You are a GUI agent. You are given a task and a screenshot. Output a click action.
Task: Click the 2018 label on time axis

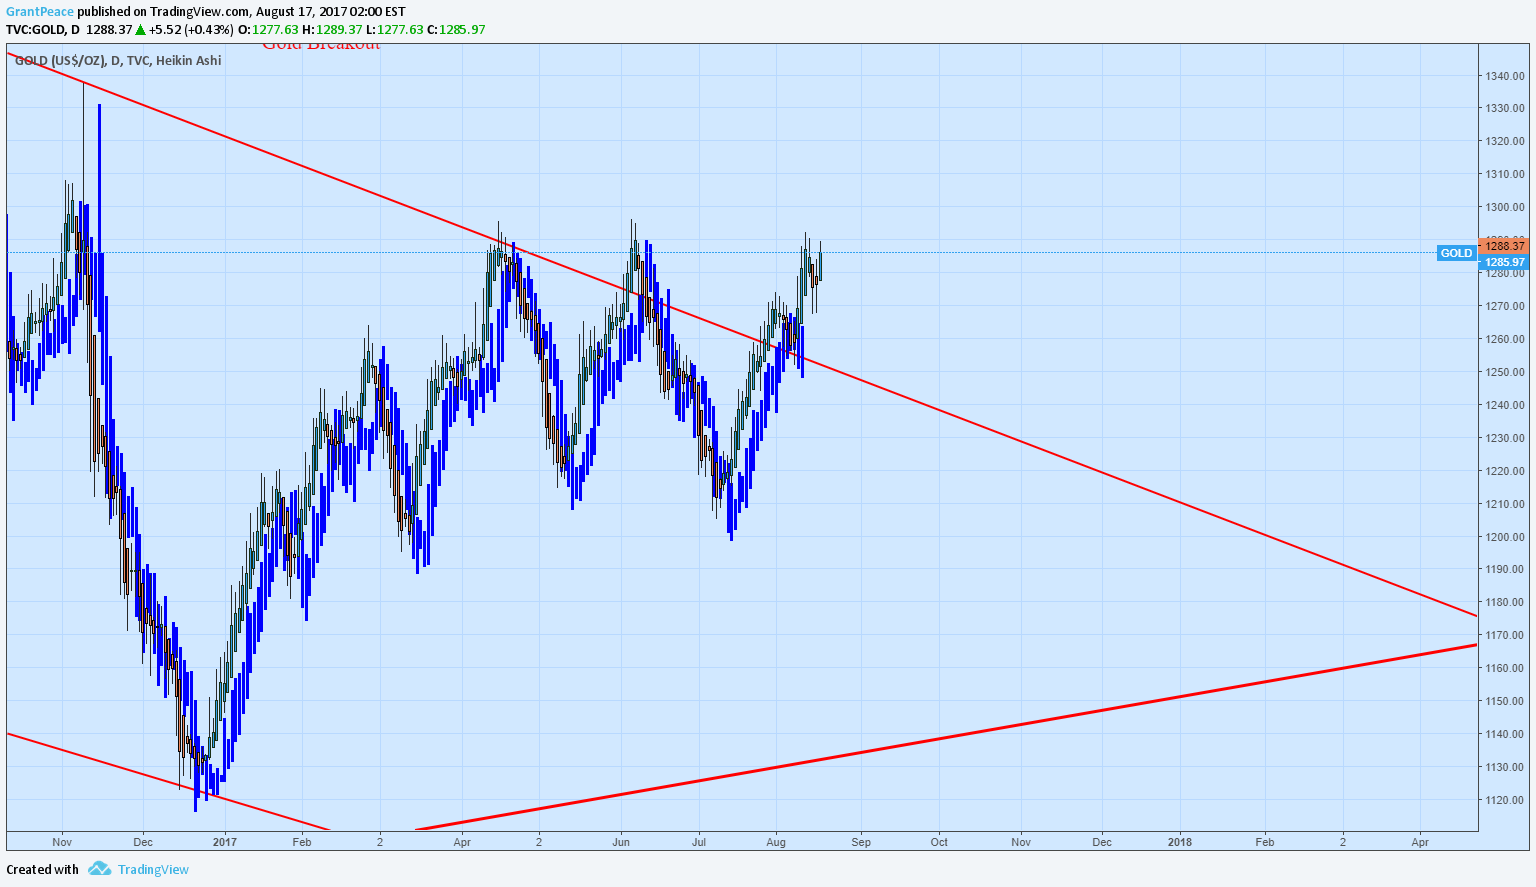click(x=1180, y=843)
